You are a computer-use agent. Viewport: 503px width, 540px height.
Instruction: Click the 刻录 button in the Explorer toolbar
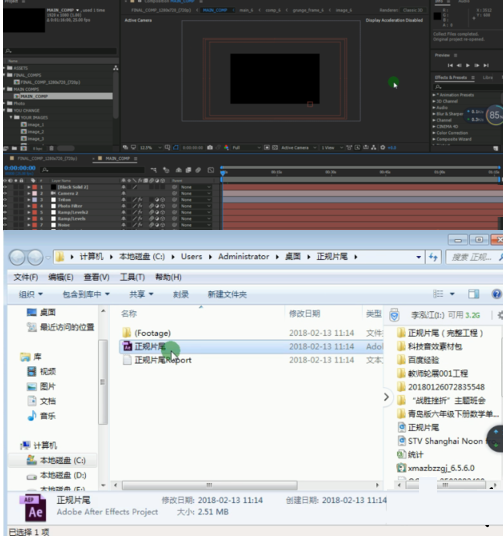pos(181,294)
